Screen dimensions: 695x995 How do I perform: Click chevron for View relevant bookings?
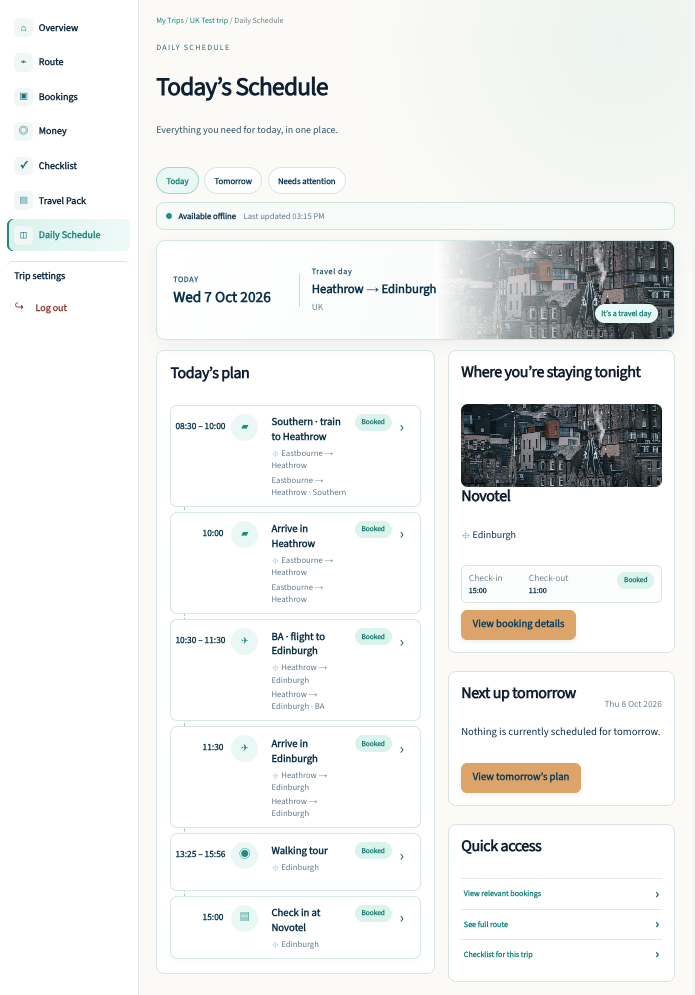(x=657, y=894)
